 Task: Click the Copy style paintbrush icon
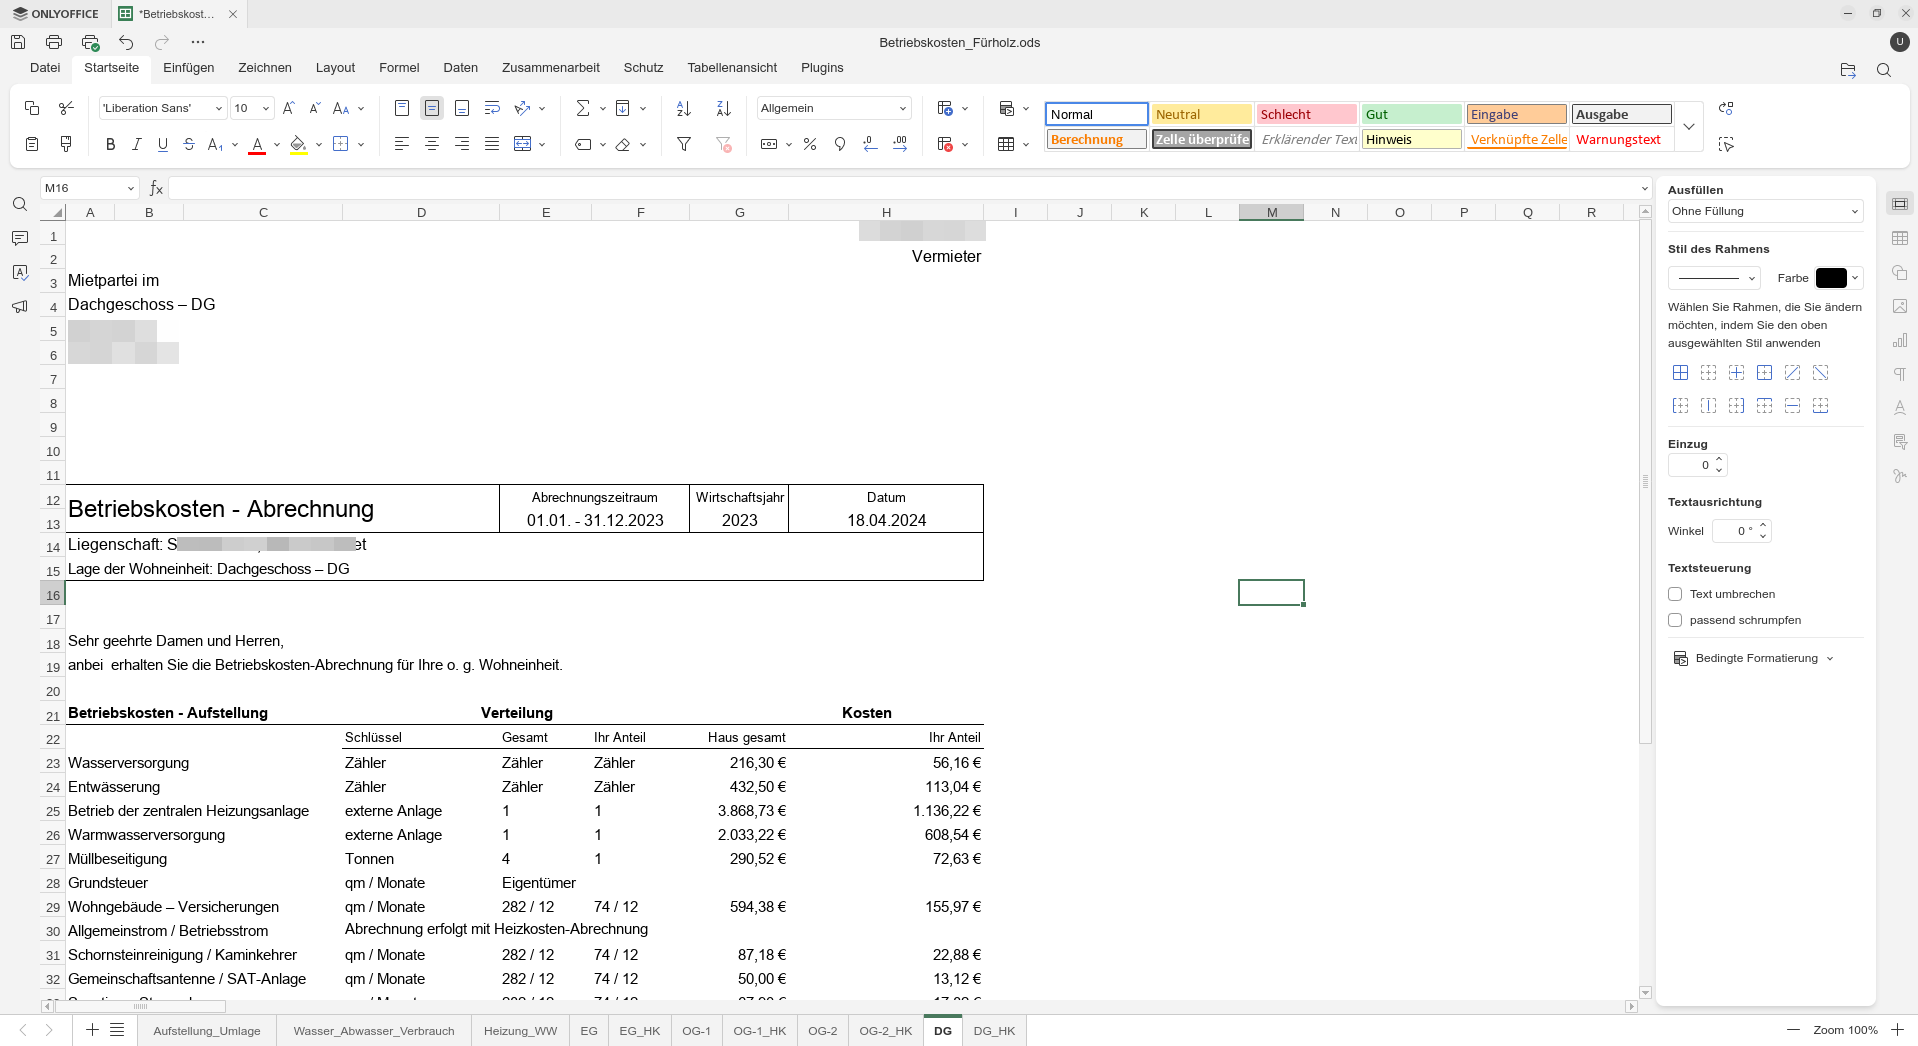66,144
